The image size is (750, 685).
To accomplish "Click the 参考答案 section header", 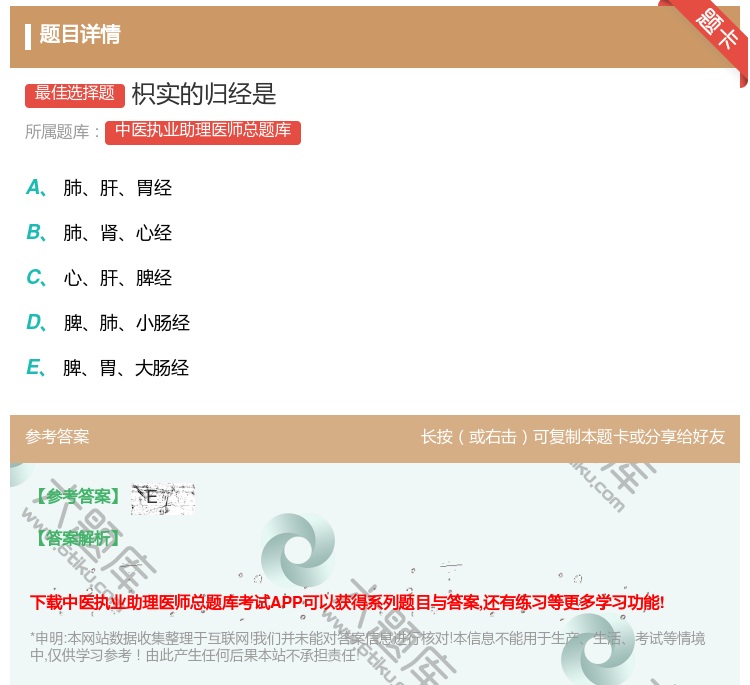I will (x=57, y=437).
